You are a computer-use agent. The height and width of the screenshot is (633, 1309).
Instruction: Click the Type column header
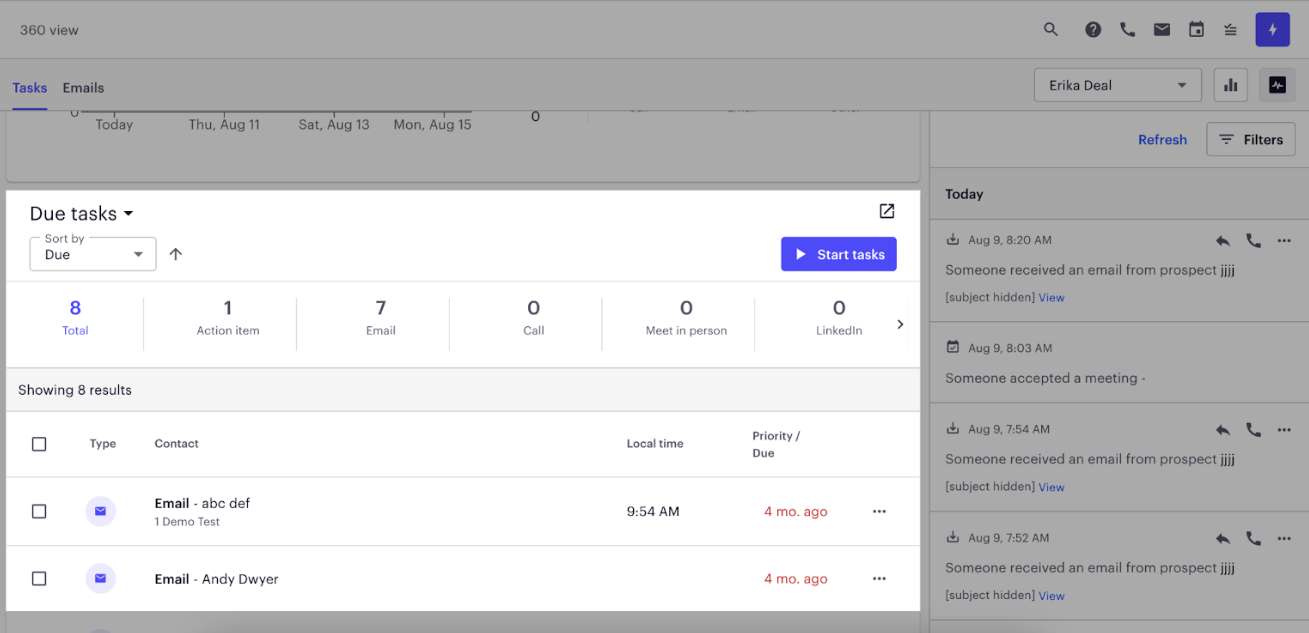pyautogui.click(x=103, y=444)
